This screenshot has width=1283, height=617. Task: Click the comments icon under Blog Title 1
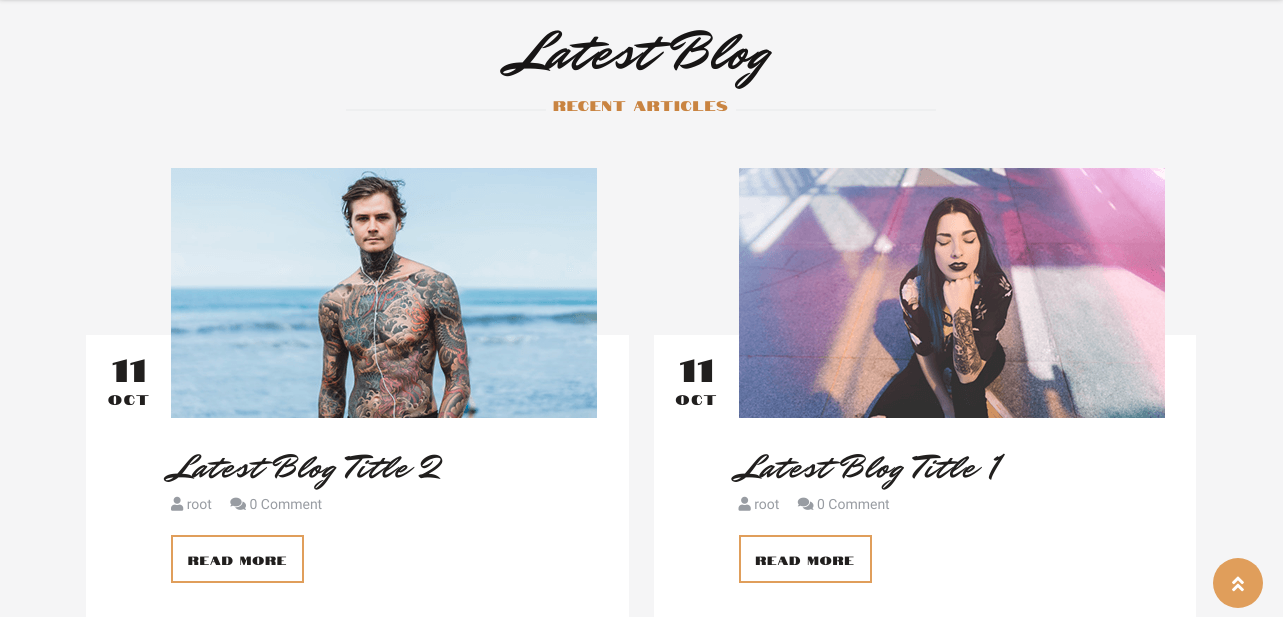pyautogui.click(x=806, y=504)
